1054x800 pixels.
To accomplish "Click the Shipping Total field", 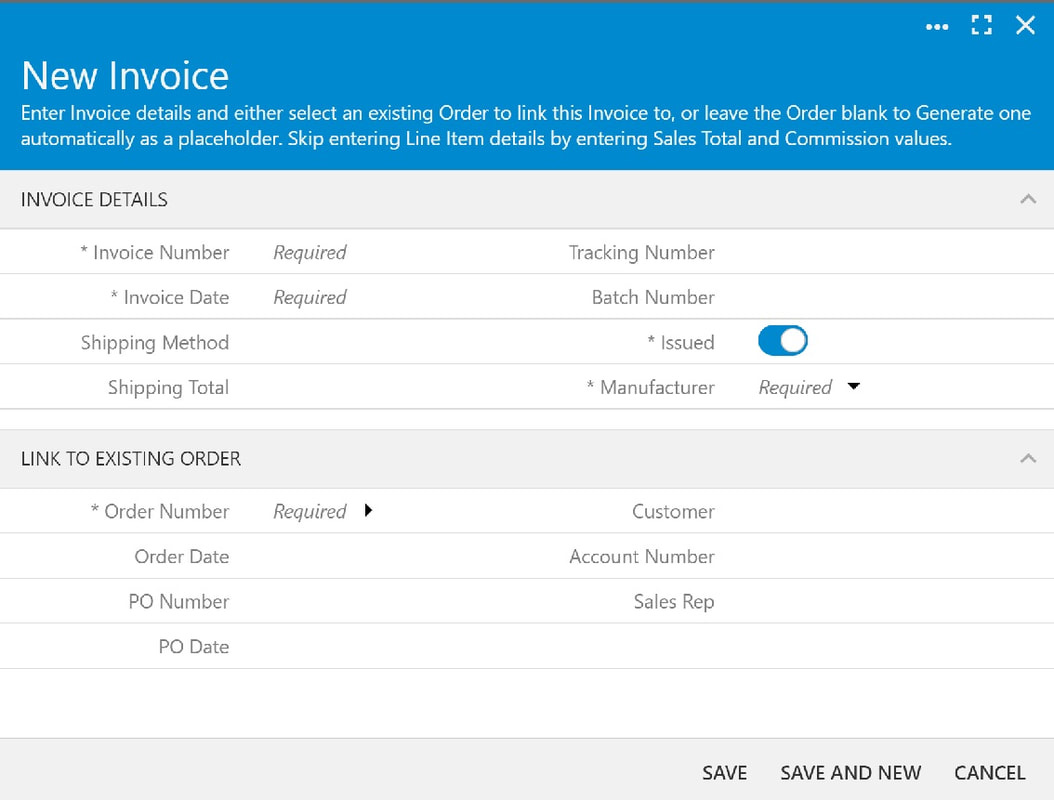I will 397,387.
